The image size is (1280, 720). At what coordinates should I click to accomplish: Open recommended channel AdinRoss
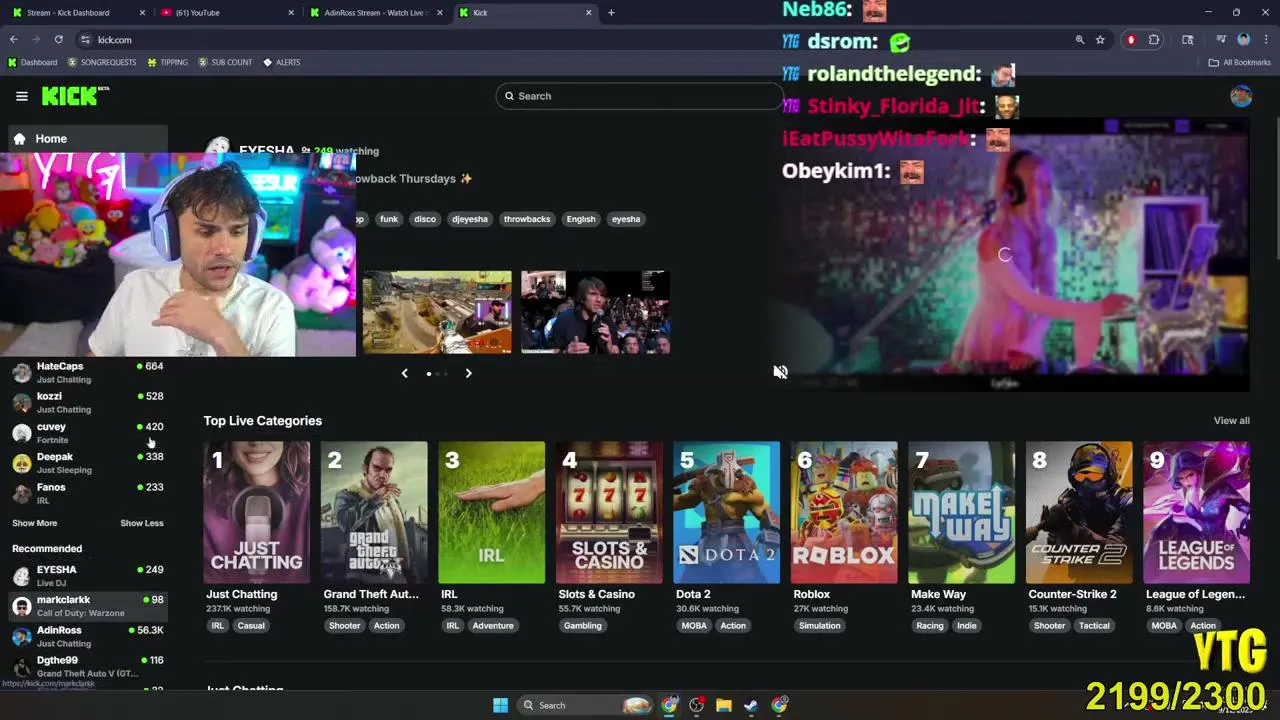coord(87,636)
